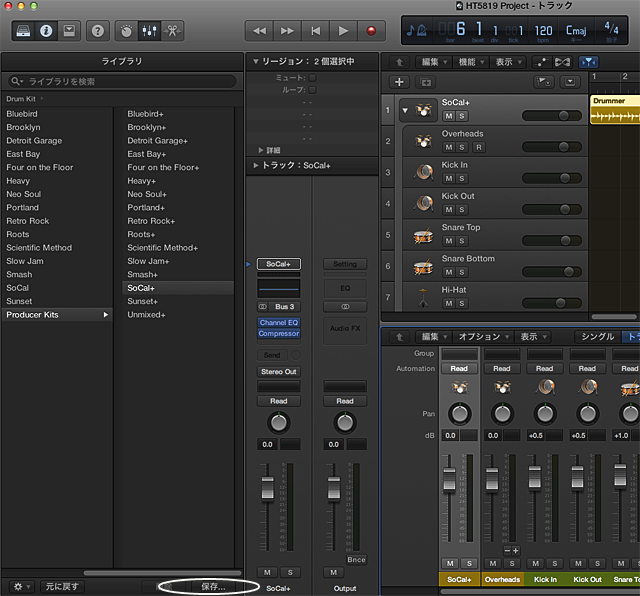Adjust inspector SoCal+ channel volume fader

pos(268,488)
